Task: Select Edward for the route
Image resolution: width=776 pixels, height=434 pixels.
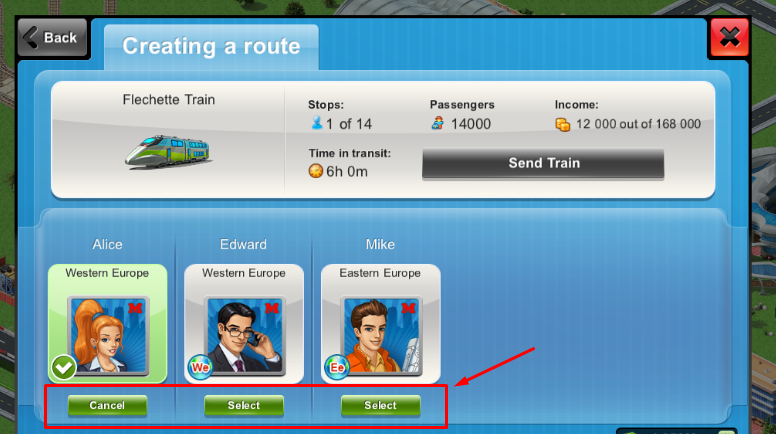Action: click(x=244, y=405)
